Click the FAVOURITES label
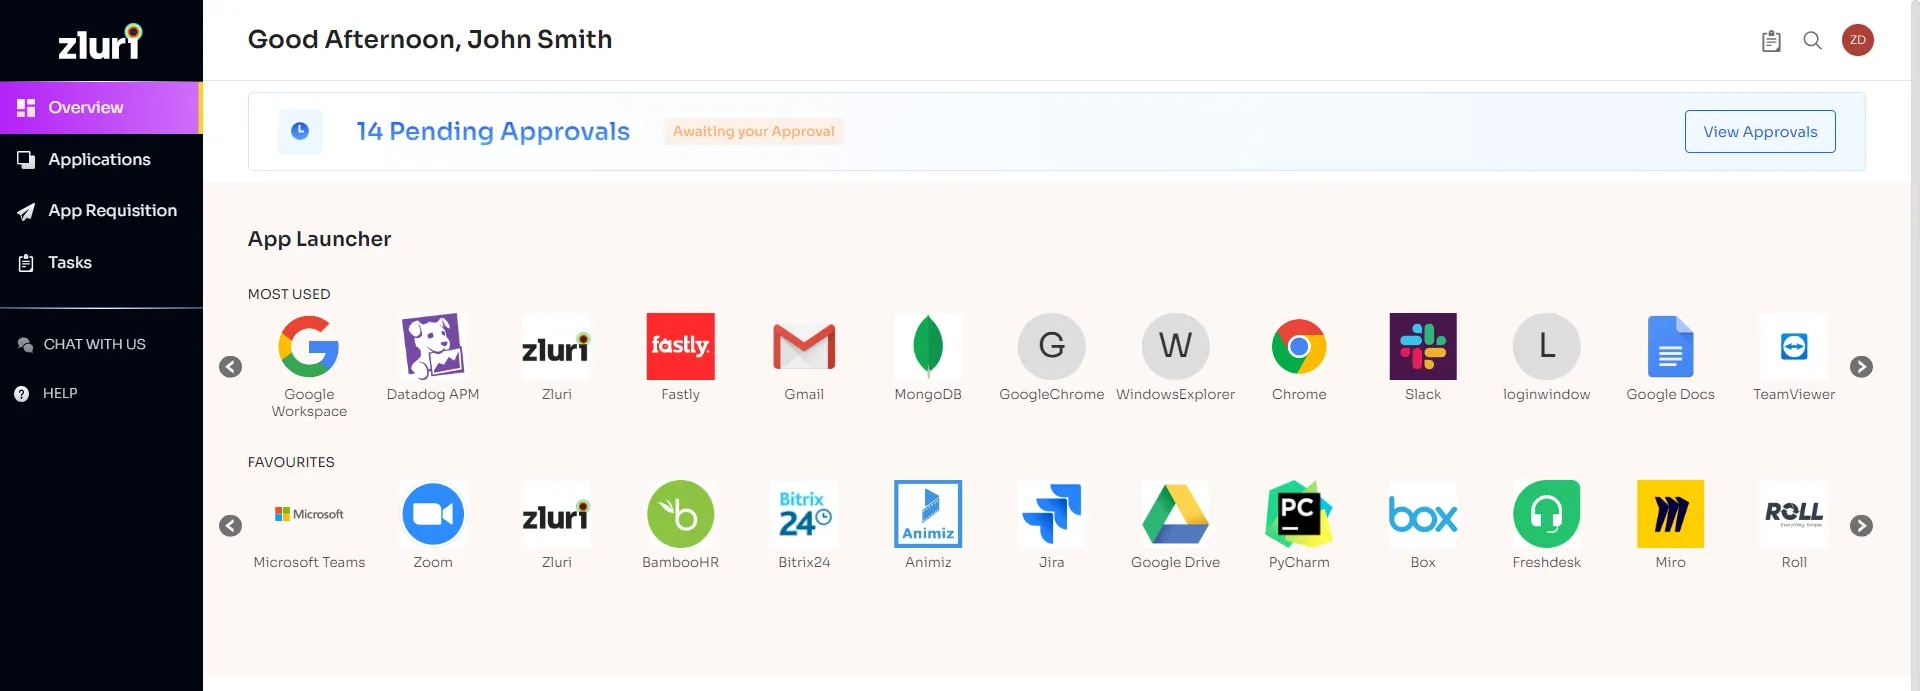 [291, 462]
